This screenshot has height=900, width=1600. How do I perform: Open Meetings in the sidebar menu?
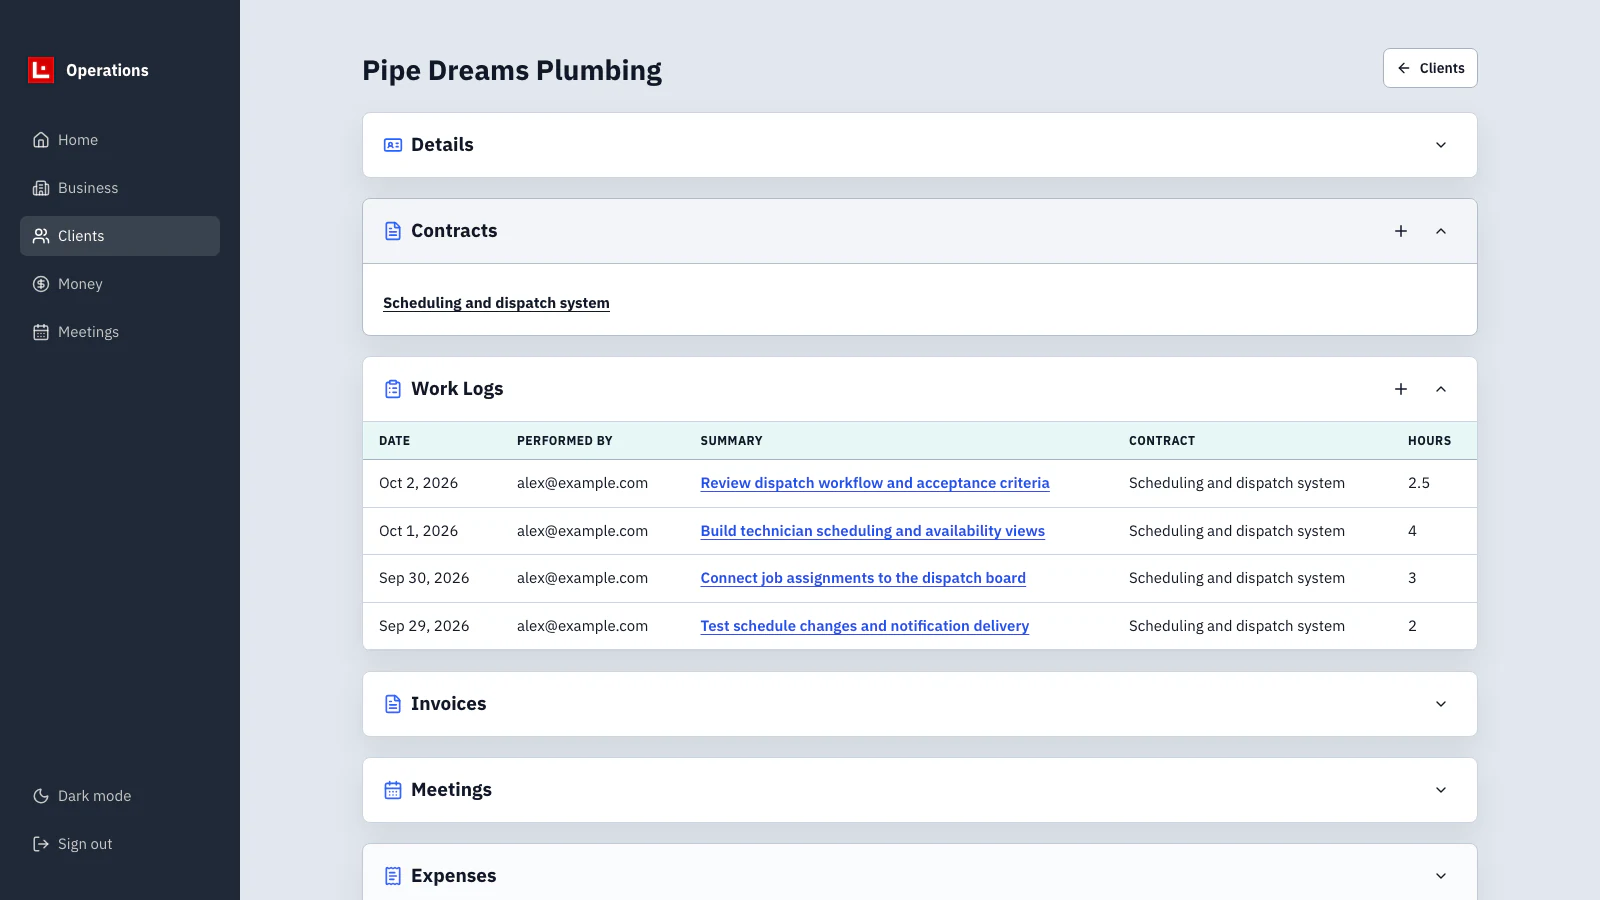coord(120,332)
